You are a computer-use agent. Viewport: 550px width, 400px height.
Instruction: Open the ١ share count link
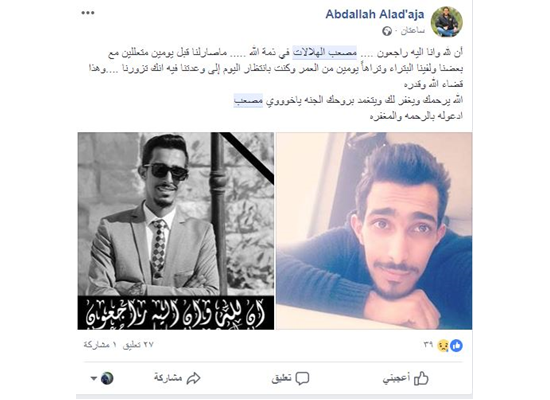[x=100, y=345]
